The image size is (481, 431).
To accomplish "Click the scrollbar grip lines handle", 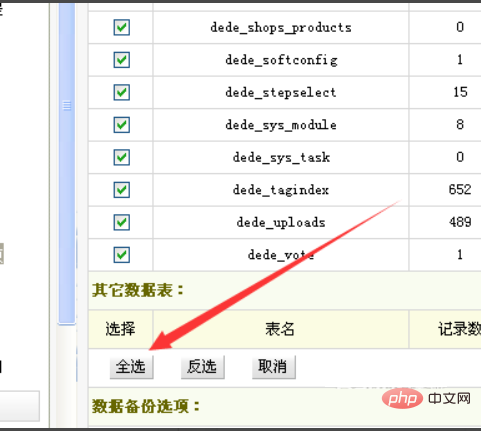I will 67,106.
